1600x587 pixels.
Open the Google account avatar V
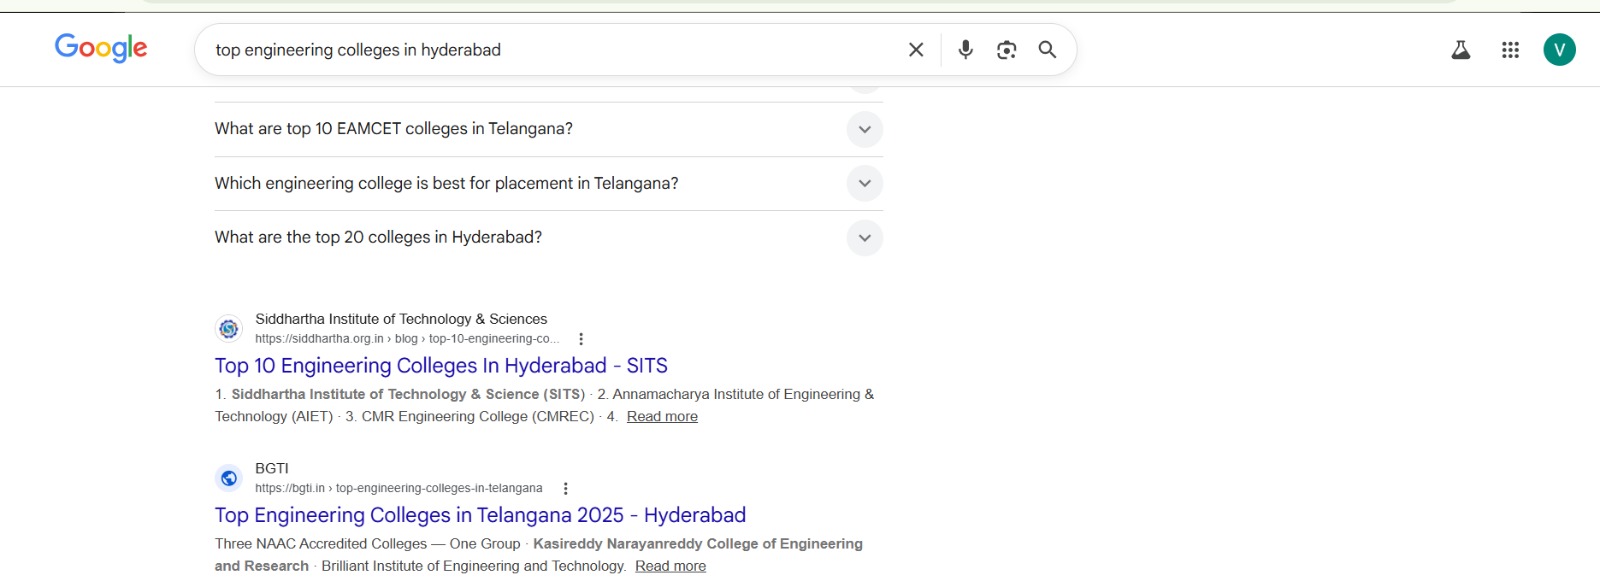1560,50
